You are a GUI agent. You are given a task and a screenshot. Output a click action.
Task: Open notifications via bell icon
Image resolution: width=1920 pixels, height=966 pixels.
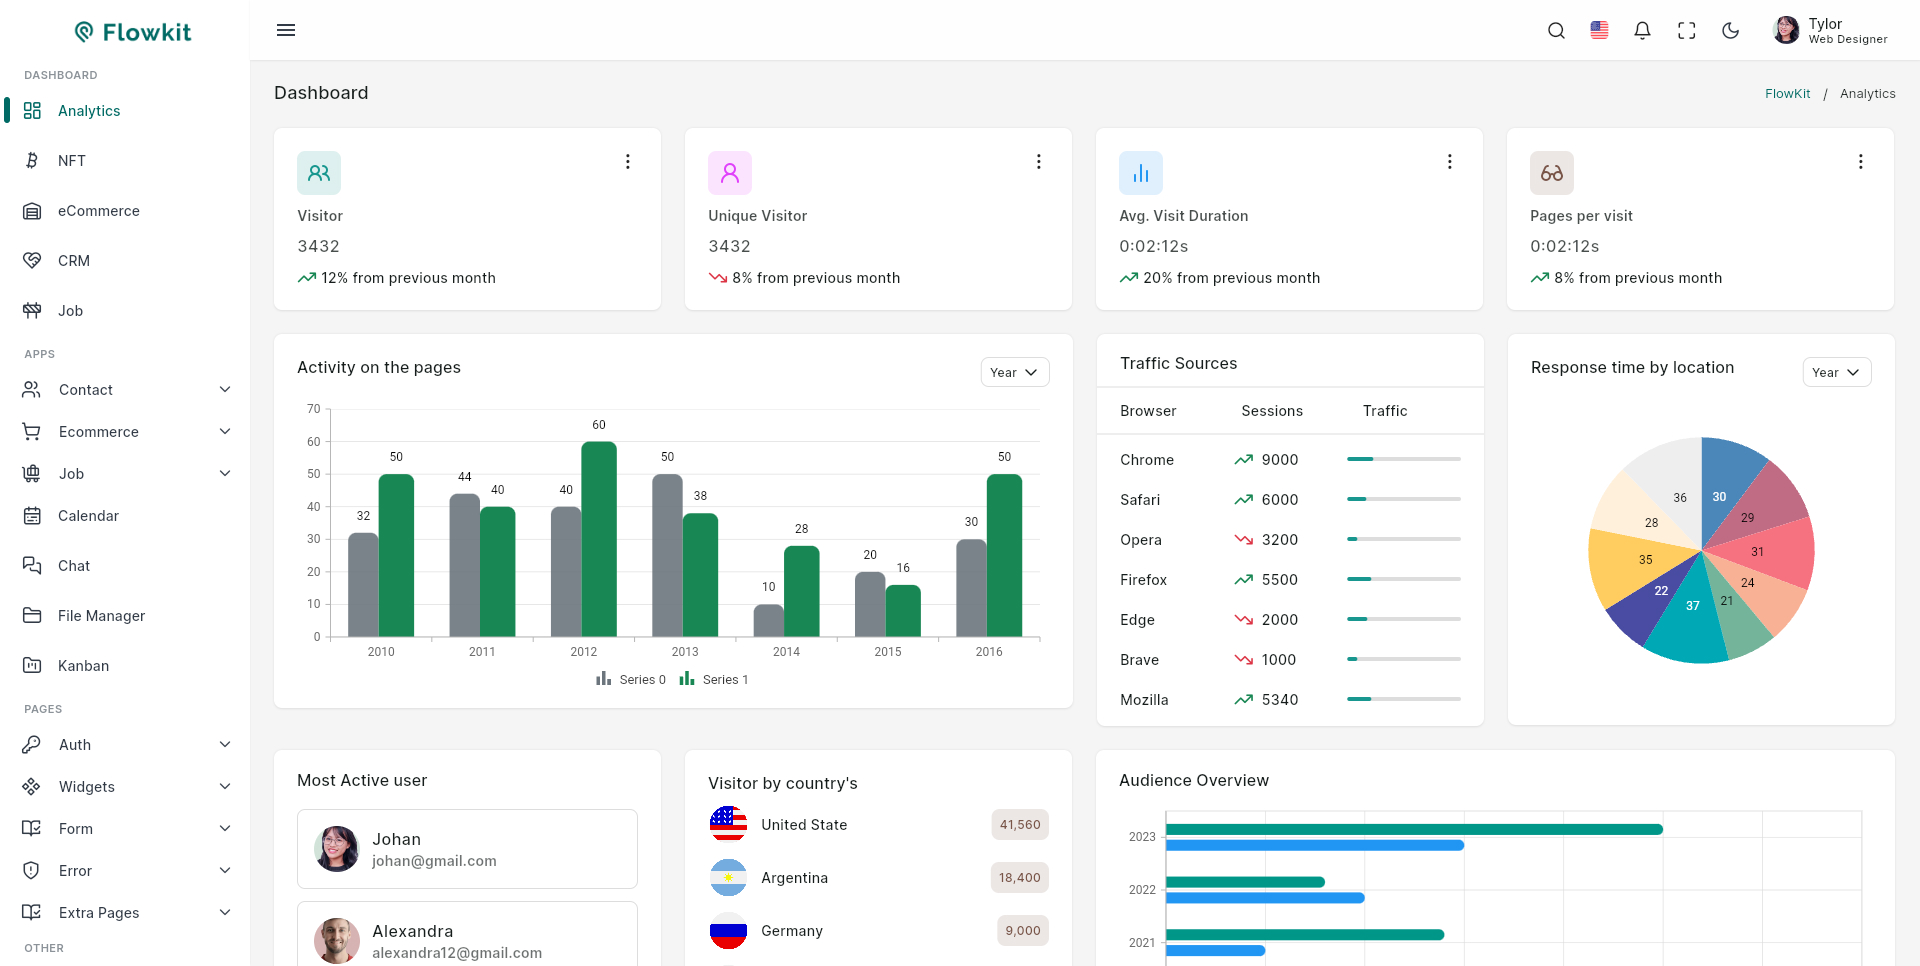[1641, 30]
